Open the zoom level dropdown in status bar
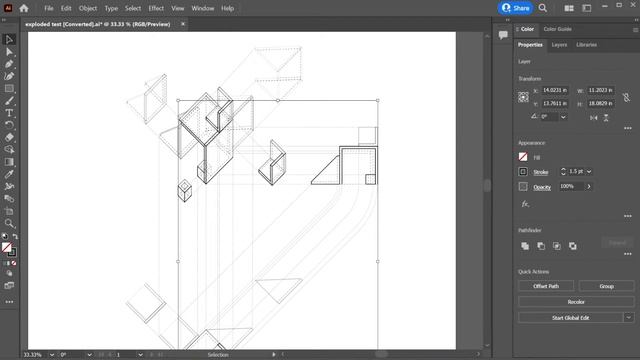Viewport: 640px width, 360px height. (x=52, y=355)
